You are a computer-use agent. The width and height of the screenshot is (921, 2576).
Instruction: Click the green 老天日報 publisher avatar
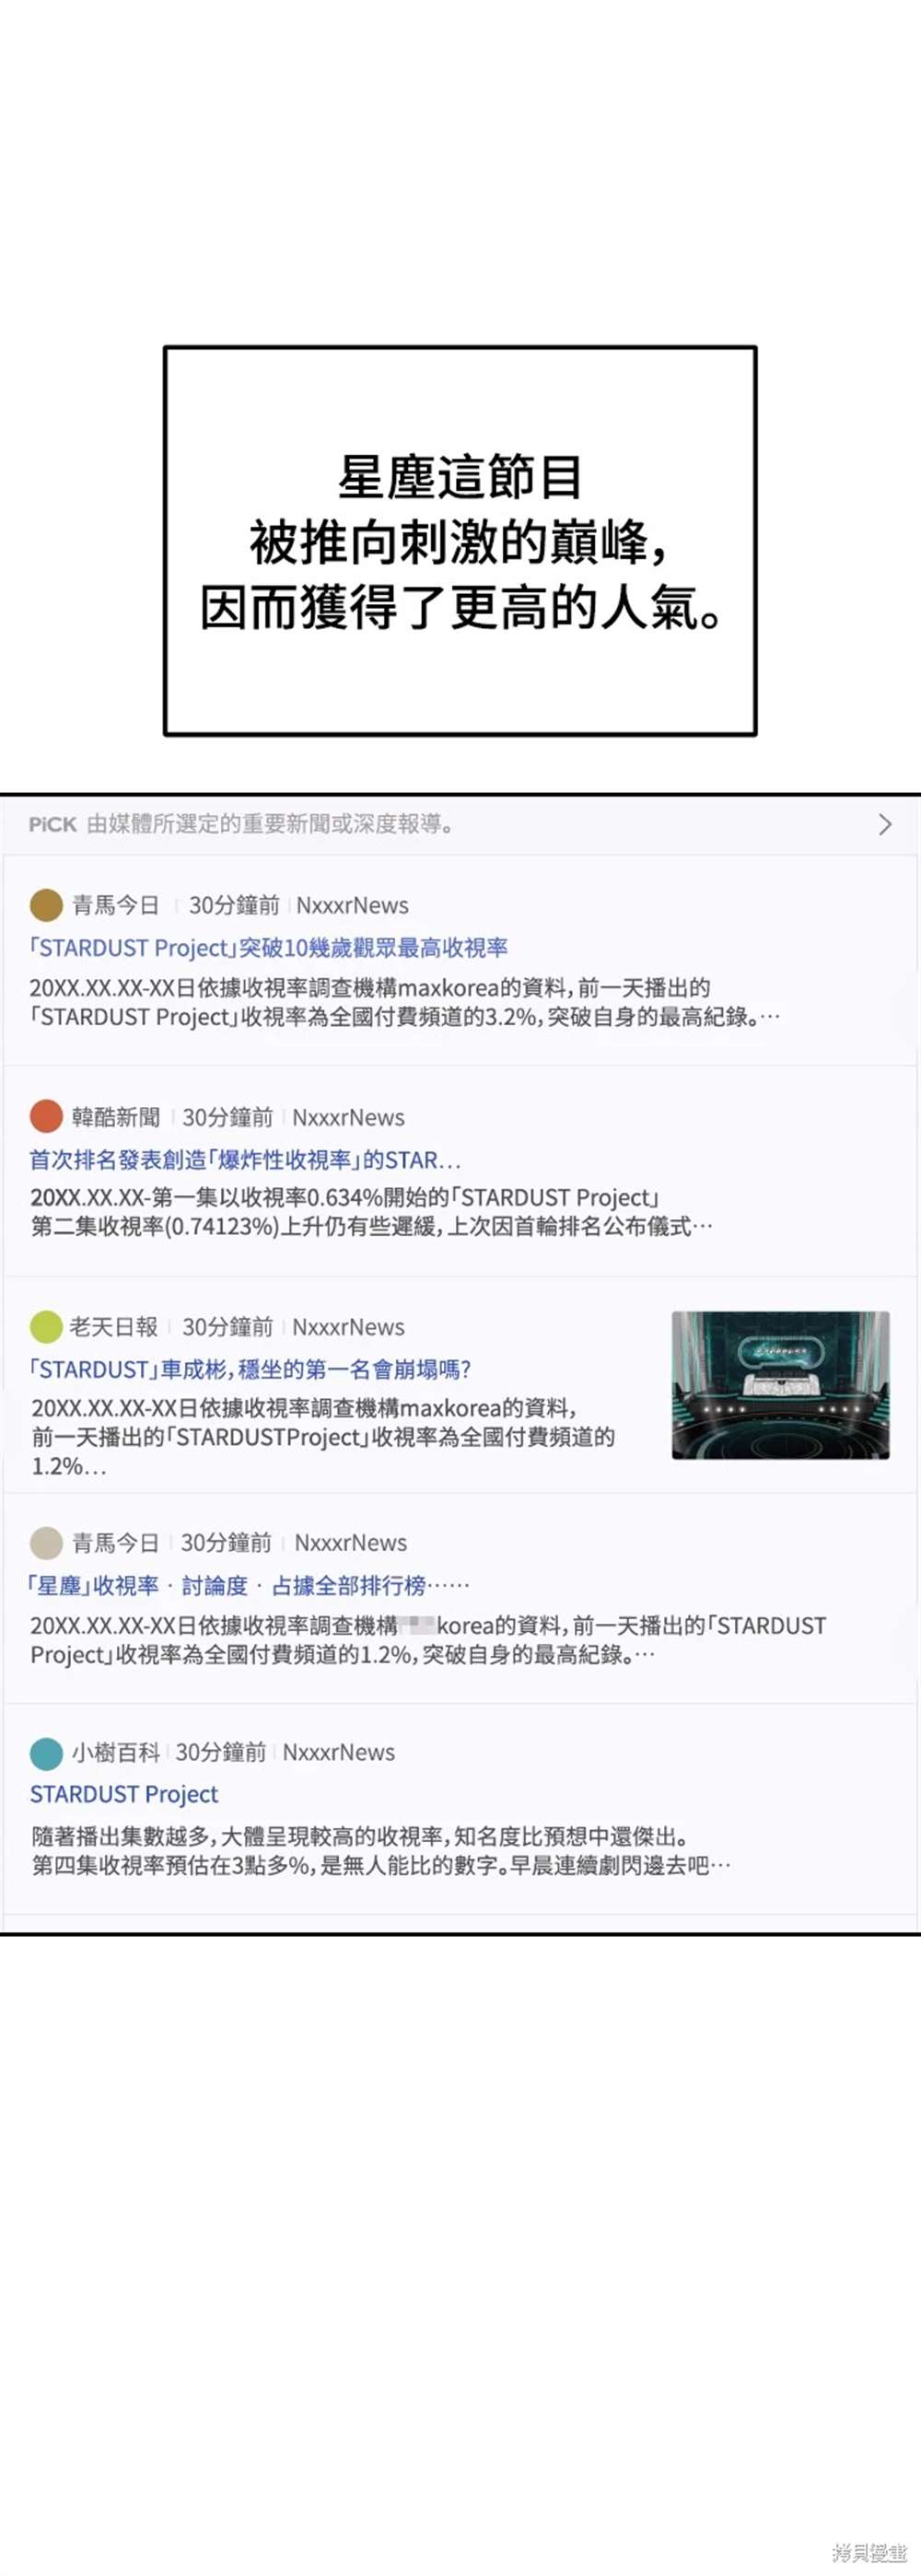pyautogui.click(x=46, y=1327)
